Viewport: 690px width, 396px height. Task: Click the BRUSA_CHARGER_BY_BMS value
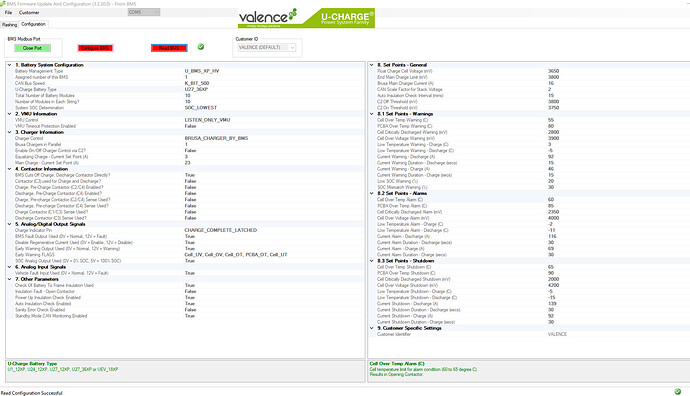[x=216, y=138]
